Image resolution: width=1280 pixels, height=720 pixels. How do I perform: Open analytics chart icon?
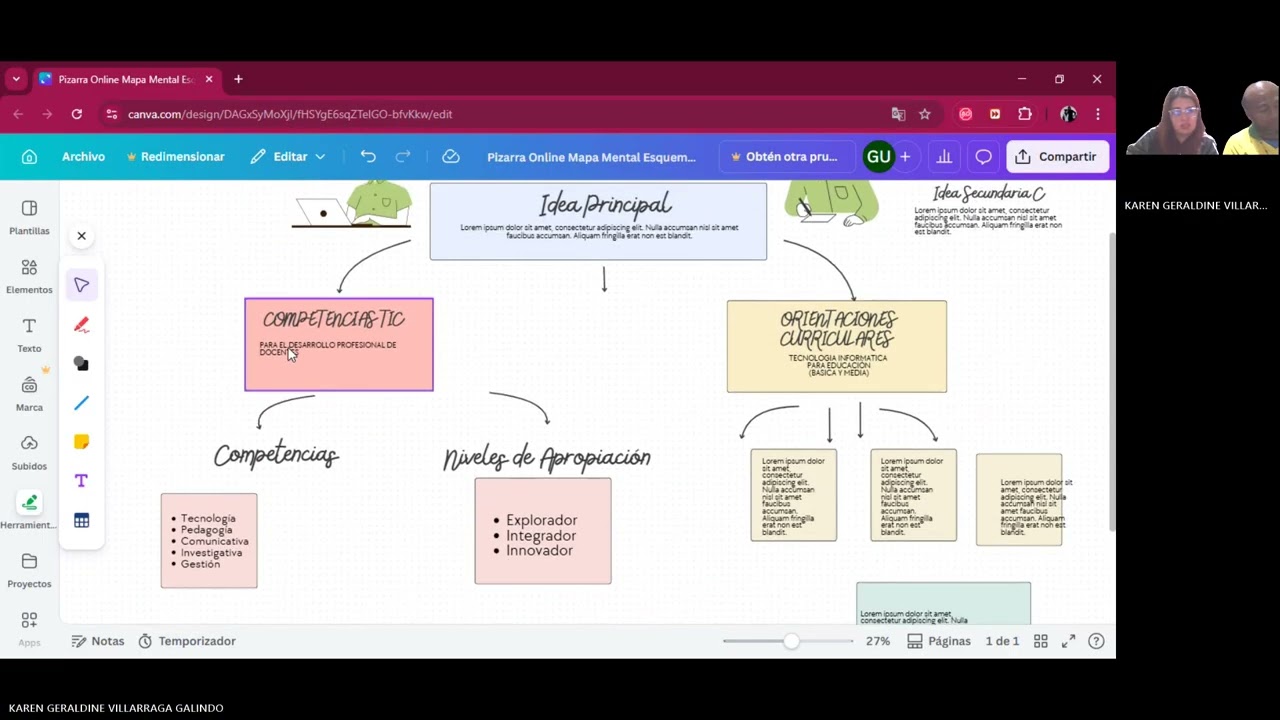[943, 157]
